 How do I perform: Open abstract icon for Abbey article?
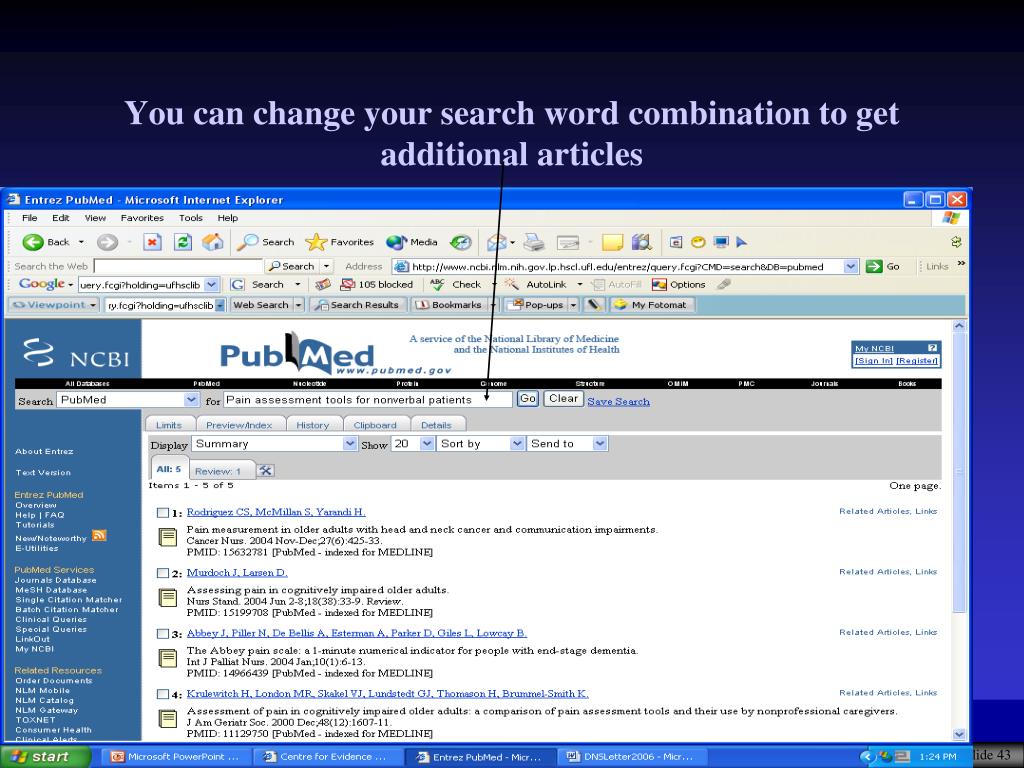[x=168, y=658]
